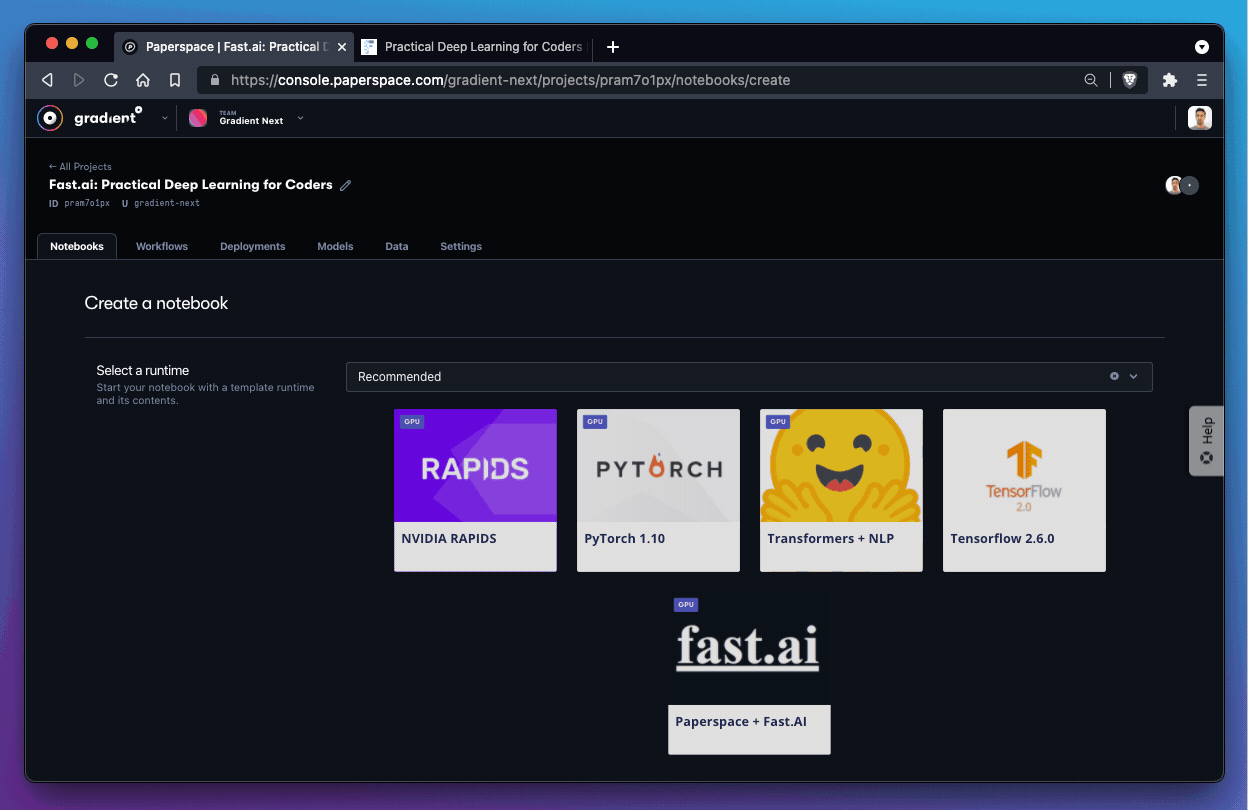Image resolution: width=1248 pixels, height=810 pixels.
Task: Switch to Practical Deep Learning for Coders tab
Action: tap(472, 47)
